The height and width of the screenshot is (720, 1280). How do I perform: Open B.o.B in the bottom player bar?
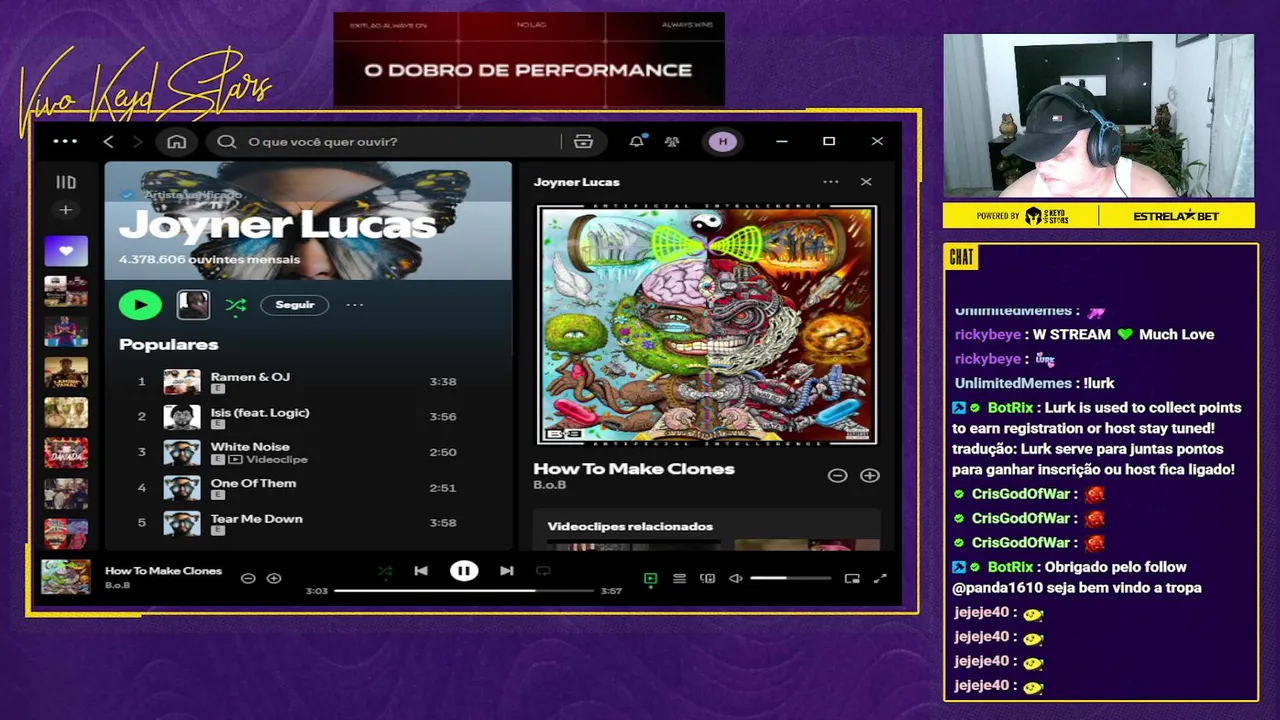click(x=117, y=585)
